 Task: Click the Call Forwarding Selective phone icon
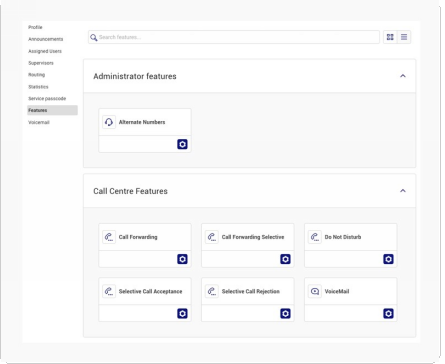coord(212,237)
